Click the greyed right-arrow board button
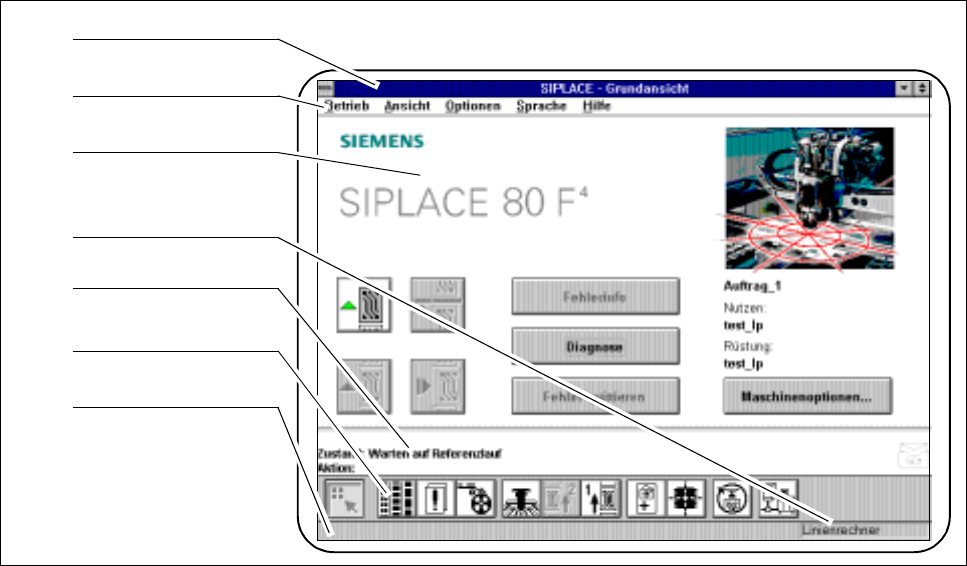The width and height of the screenshot is (967, 566). point(438,386)
